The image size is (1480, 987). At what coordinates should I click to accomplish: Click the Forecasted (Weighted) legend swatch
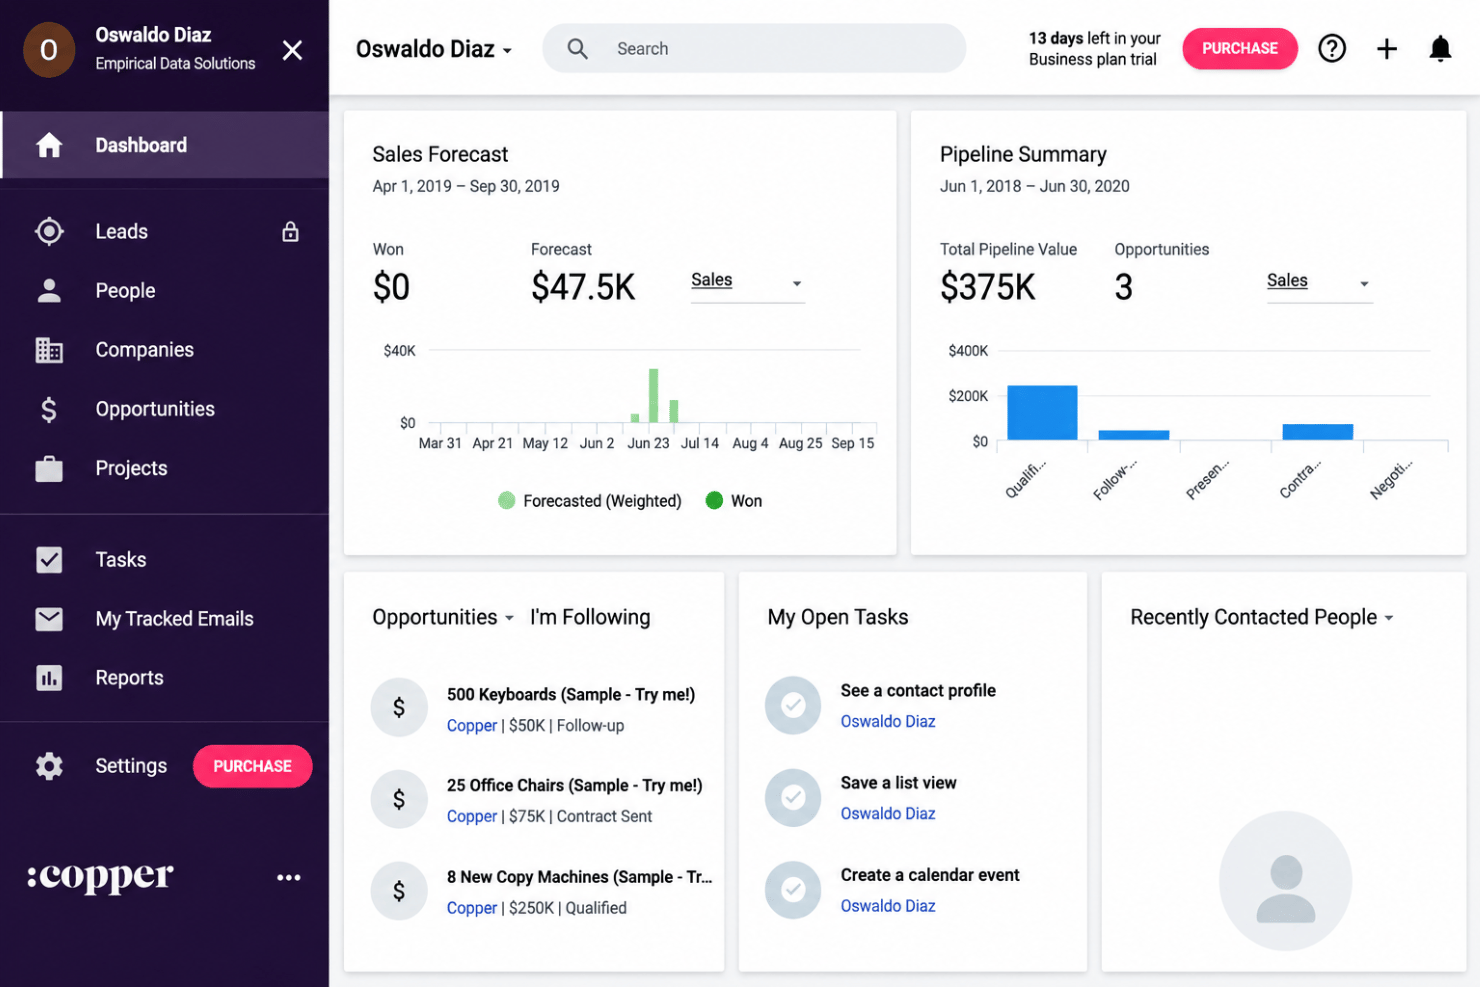[507, 501]
